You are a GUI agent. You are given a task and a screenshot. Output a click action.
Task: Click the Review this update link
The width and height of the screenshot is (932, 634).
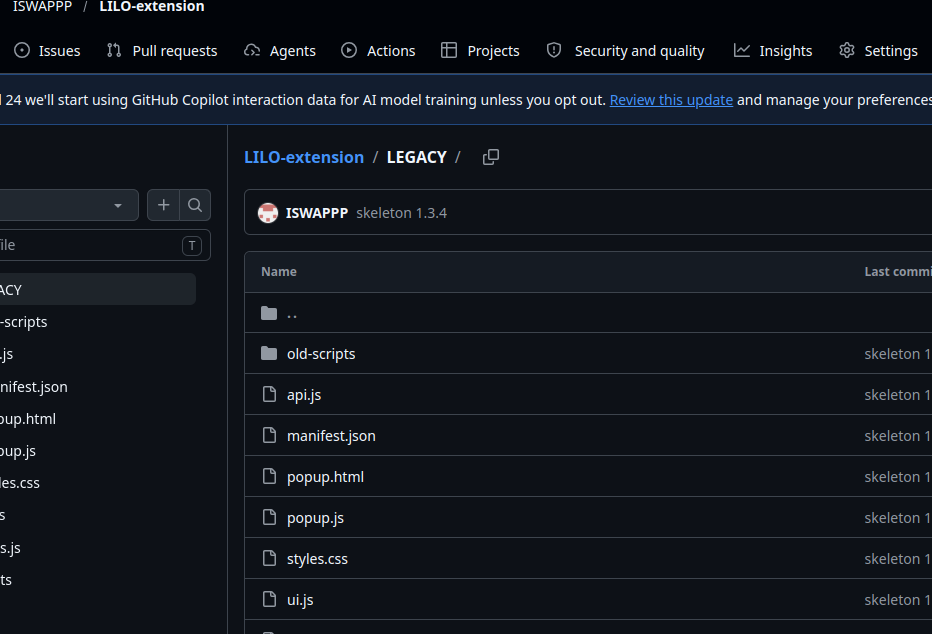[671, 100]
